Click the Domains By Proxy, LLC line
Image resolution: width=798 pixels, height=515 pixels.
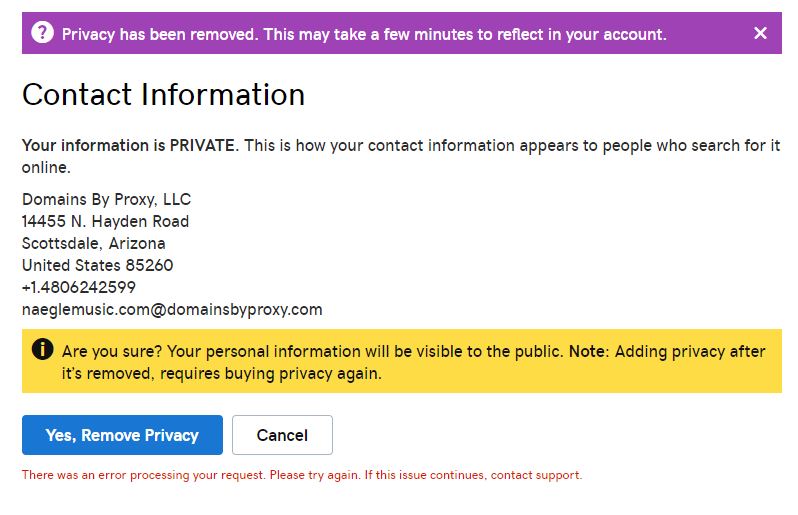tap(106, 199)
